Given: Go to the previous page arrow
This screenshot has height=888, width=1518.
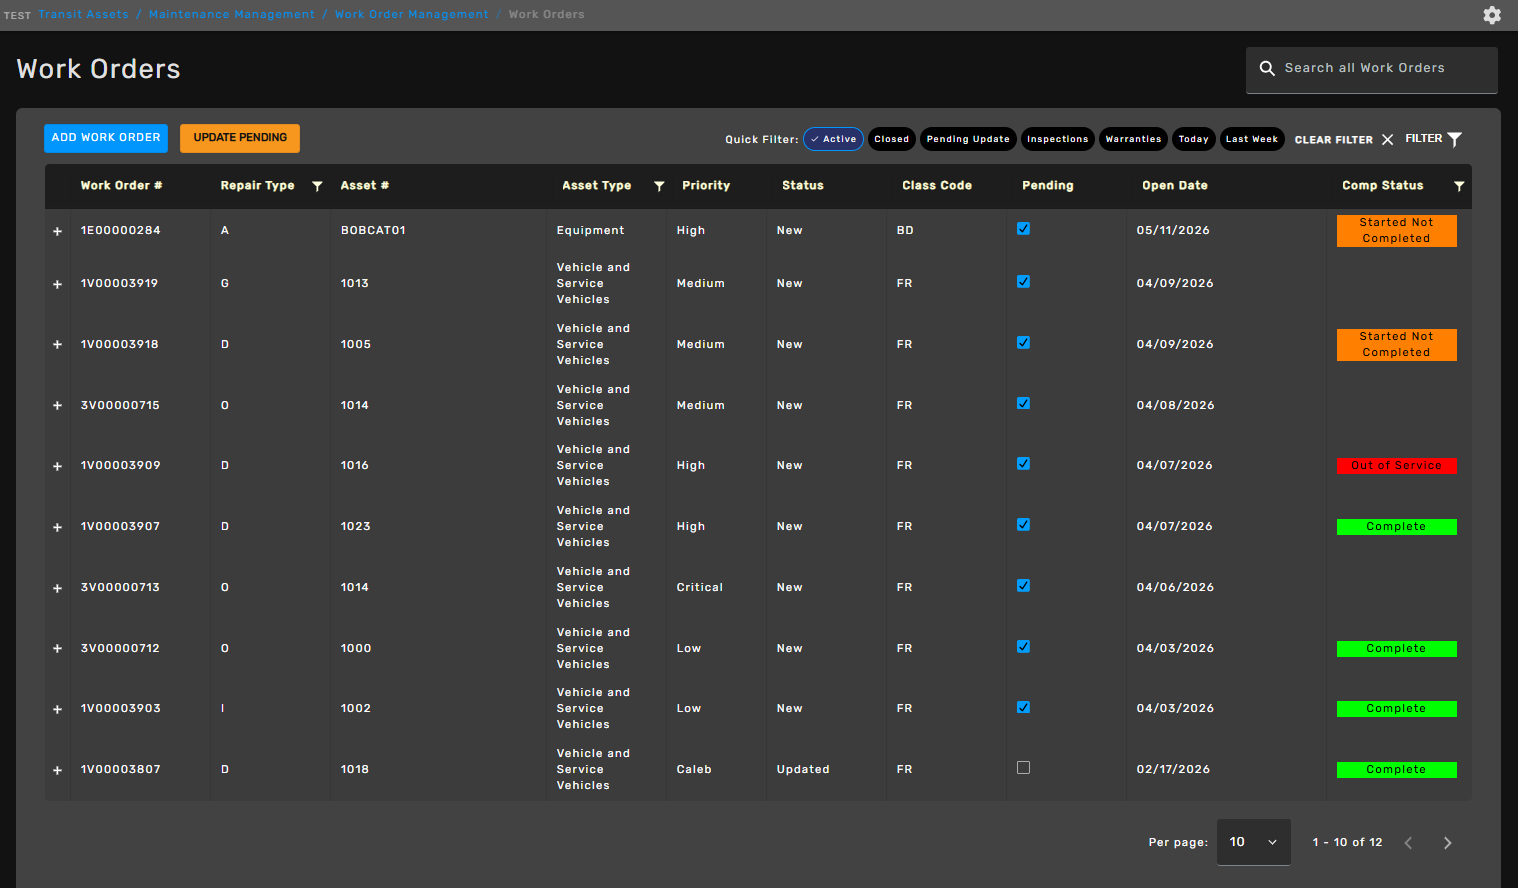Looking at the screenshot, I should (x=1408, y=843).
